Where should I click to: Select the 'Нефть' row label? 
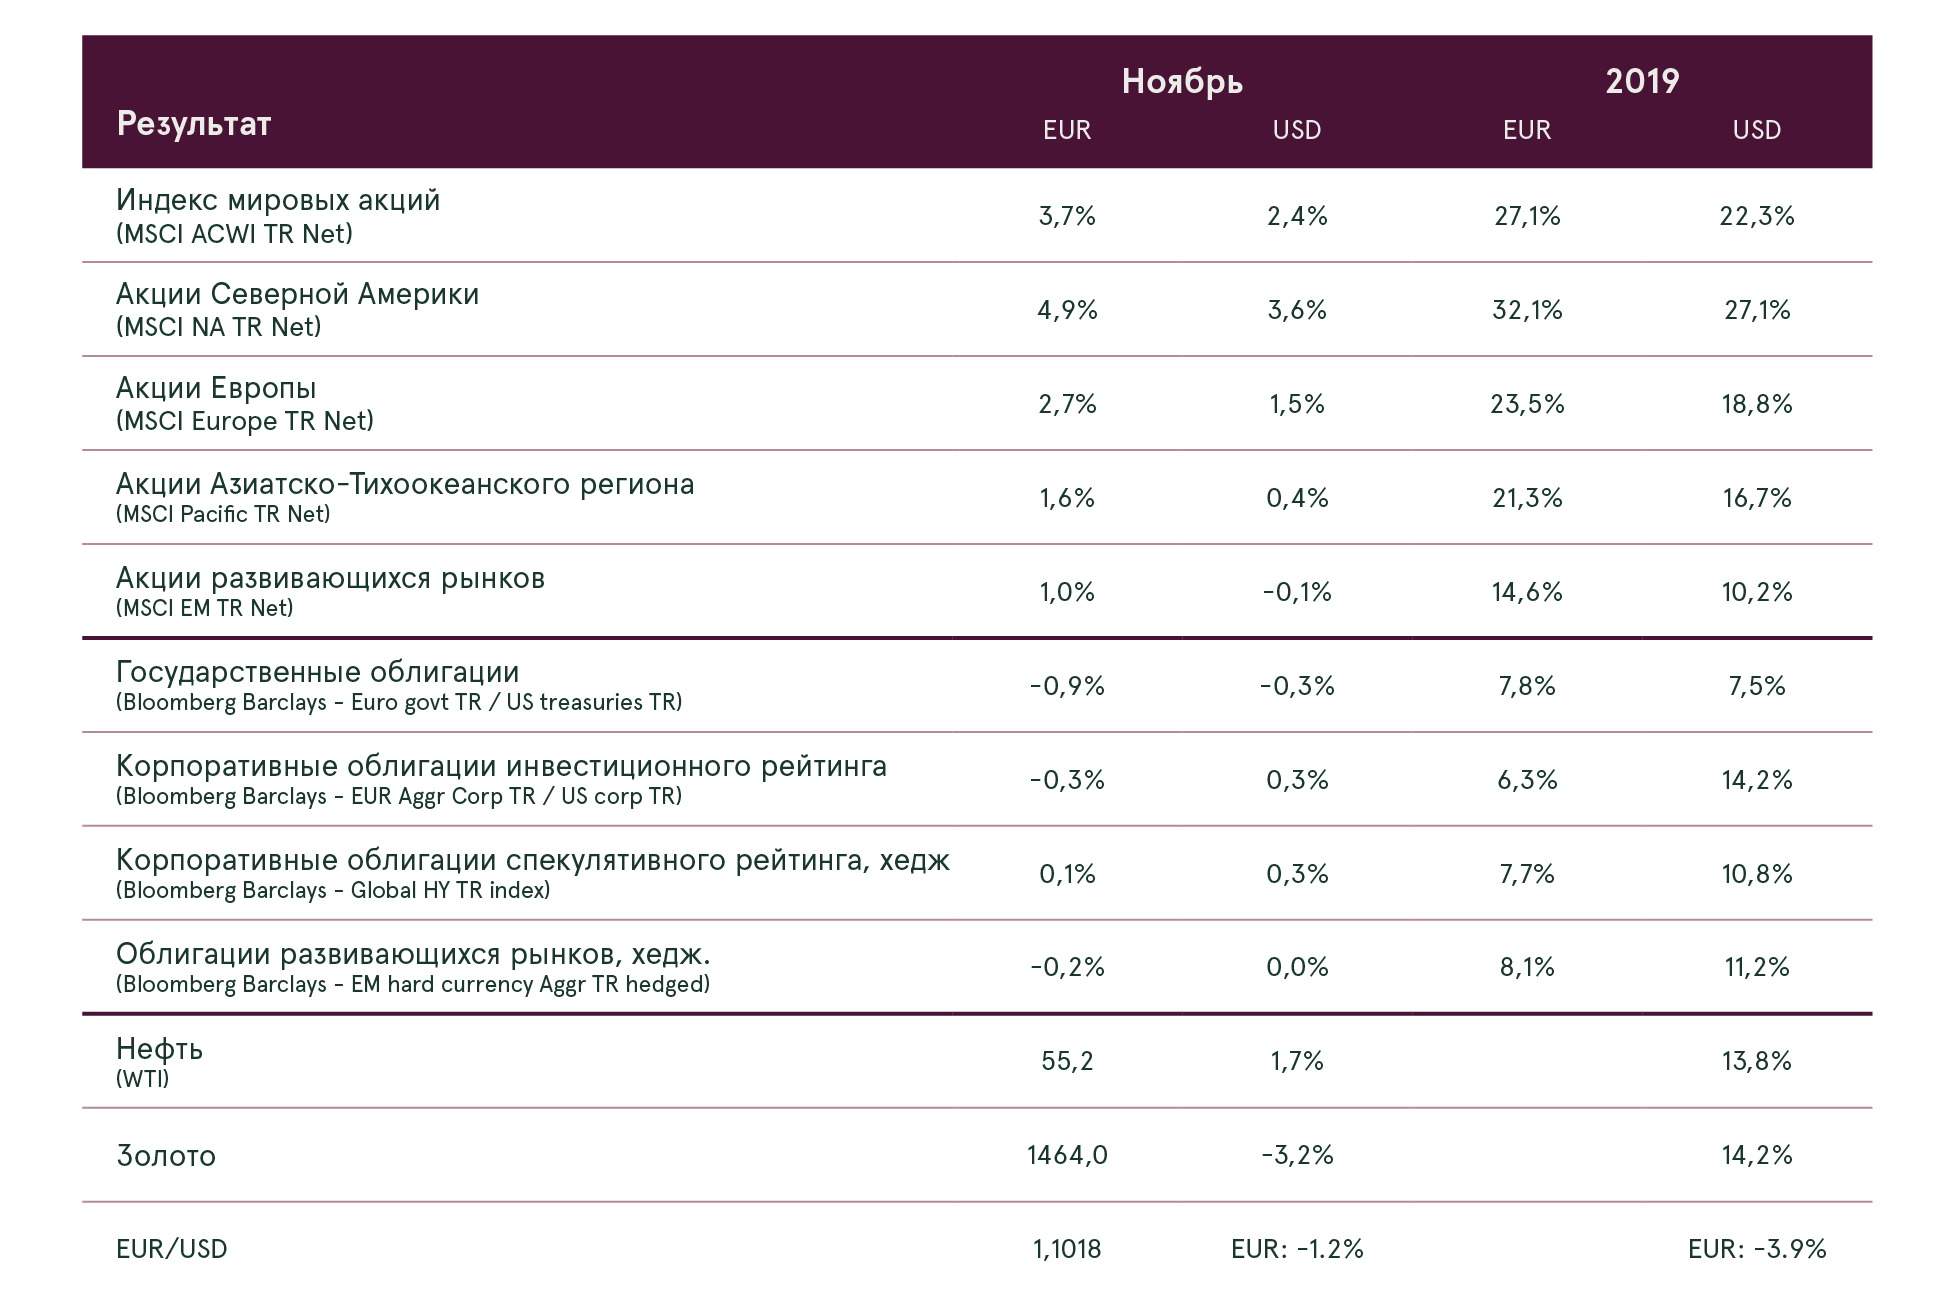click(159, 1049)
